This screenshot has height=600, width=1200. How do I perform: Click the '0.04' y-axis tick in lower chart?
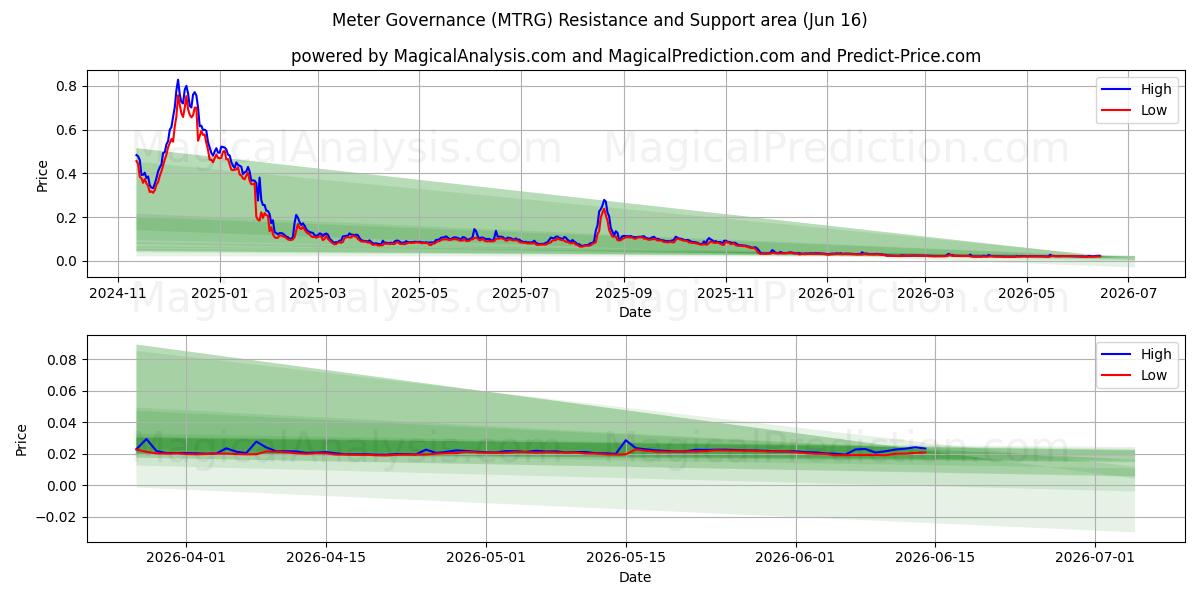(63, 423)
